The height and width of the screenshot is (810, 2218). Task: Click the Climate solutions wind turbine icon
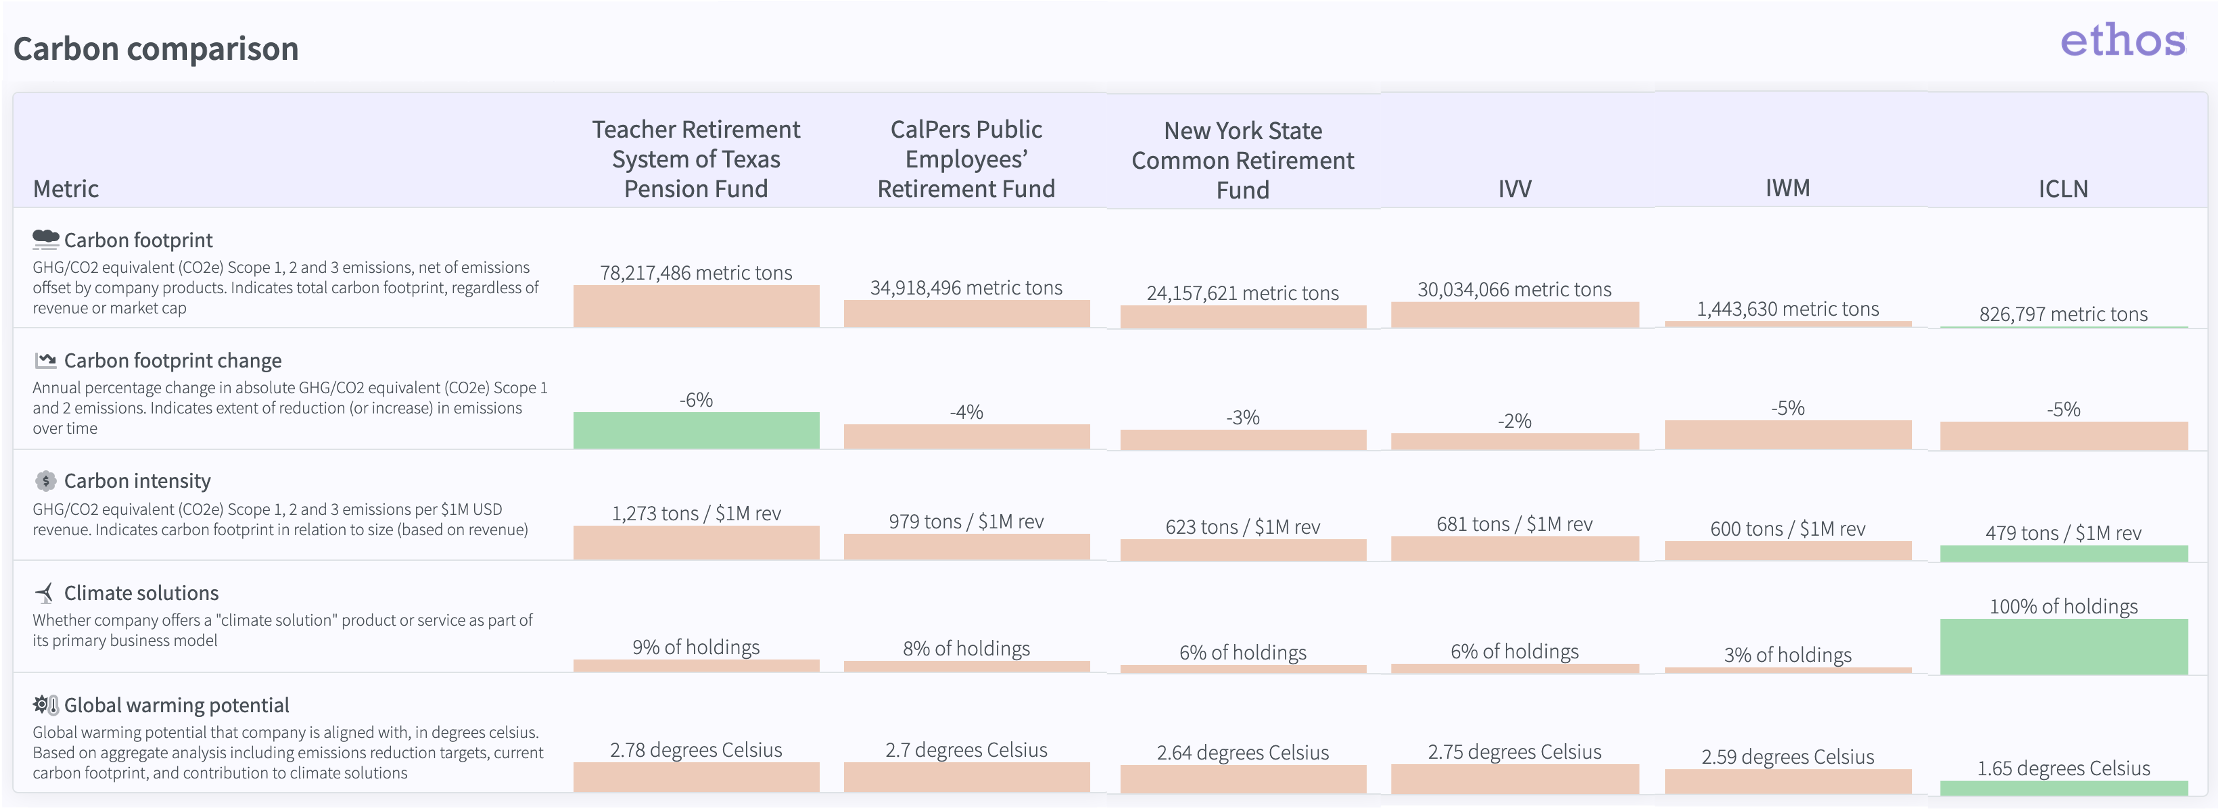(45, 593)
